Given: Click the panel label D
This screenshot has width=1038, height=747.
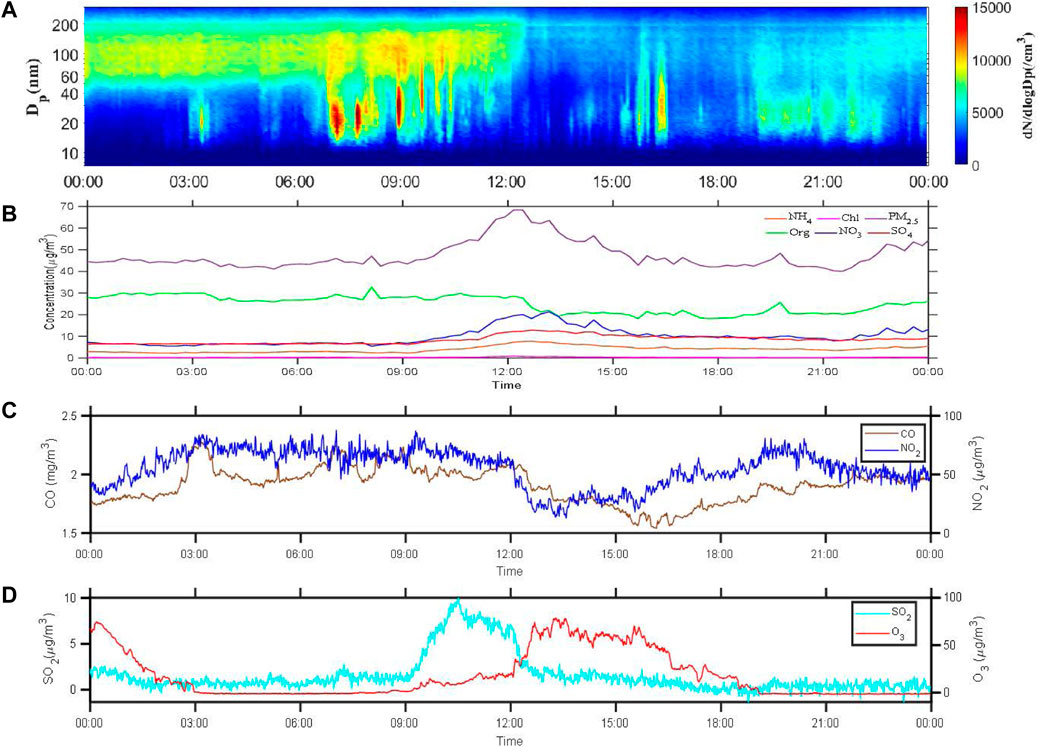Looking at the screenshot, I should point(9,594).
